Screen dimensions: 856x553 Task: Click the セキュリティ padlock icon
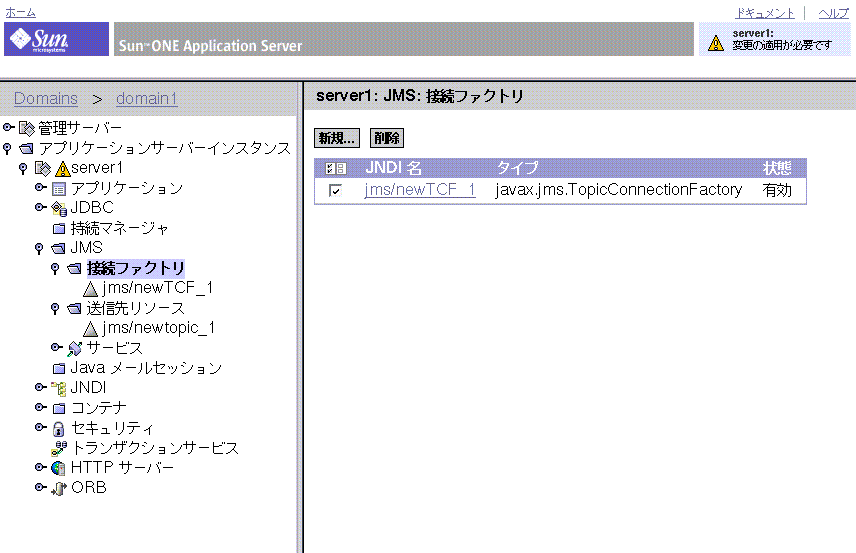click(58, 429)
